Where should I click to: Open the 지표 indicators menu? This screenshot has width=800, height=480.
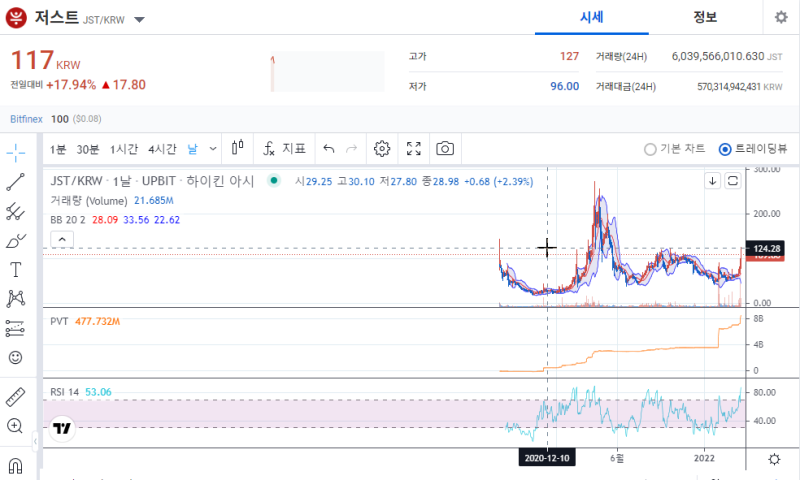[x=284, y=148]
